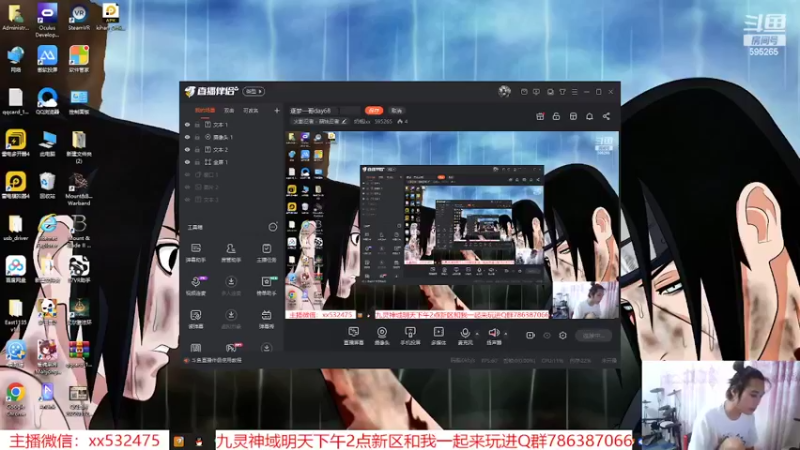The width and height of the screenshot is (800, 450).
Task: Open the toolbox more options circle icon
Action: pyautogui.click(x=273, y=227)
